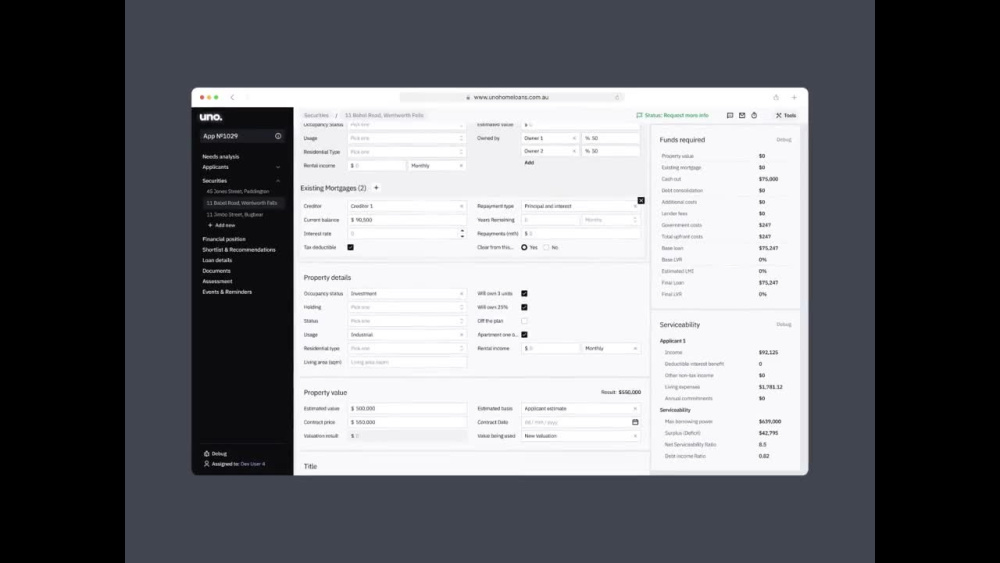Clear Investment occupancy status
The width and height of the screenshot is (1000, 563).
[x=461, y=294]
